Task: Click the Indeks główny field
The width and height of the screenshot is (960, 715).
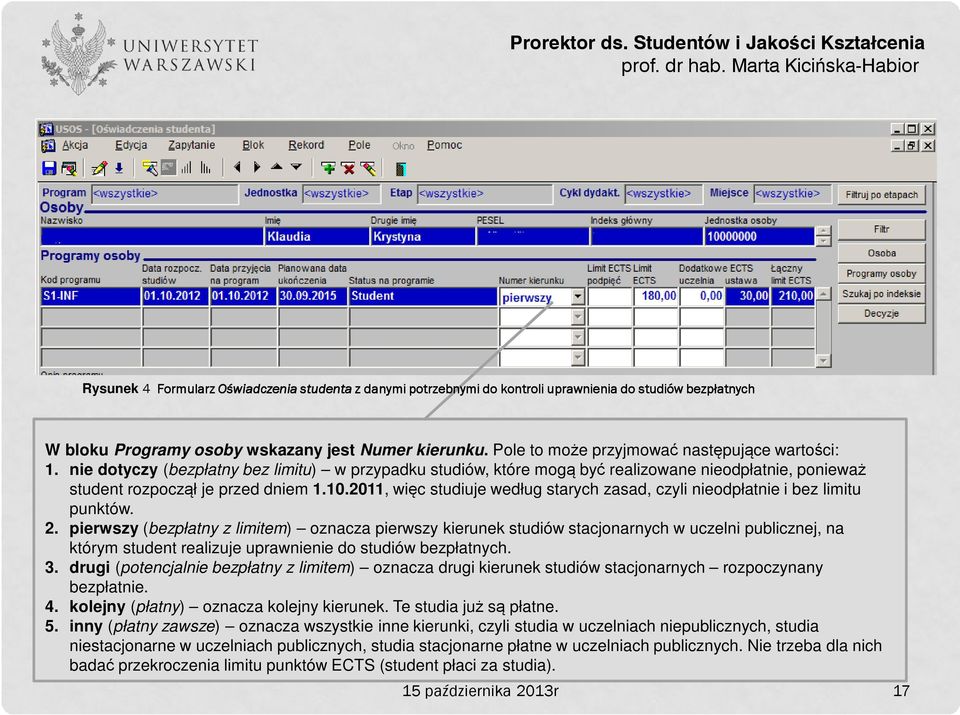Action: point(647,237)
